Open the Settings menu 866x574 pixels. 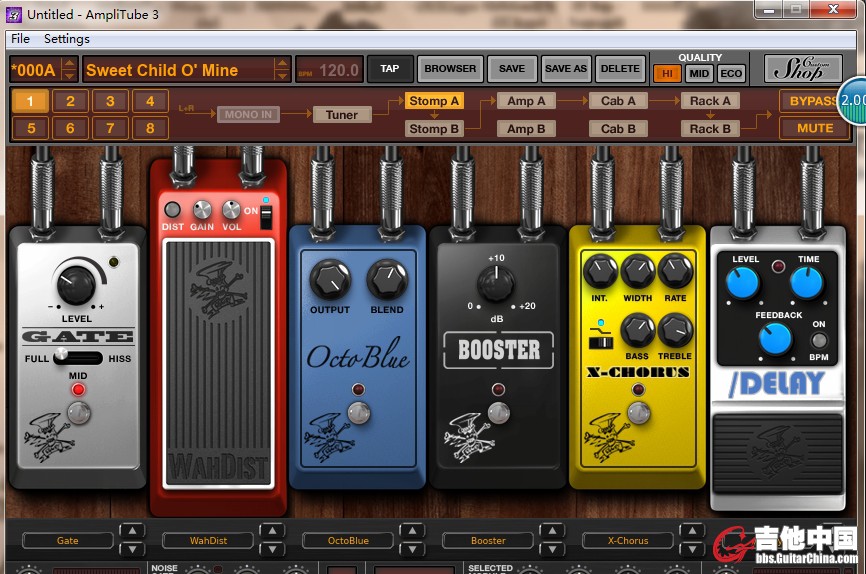67,39
